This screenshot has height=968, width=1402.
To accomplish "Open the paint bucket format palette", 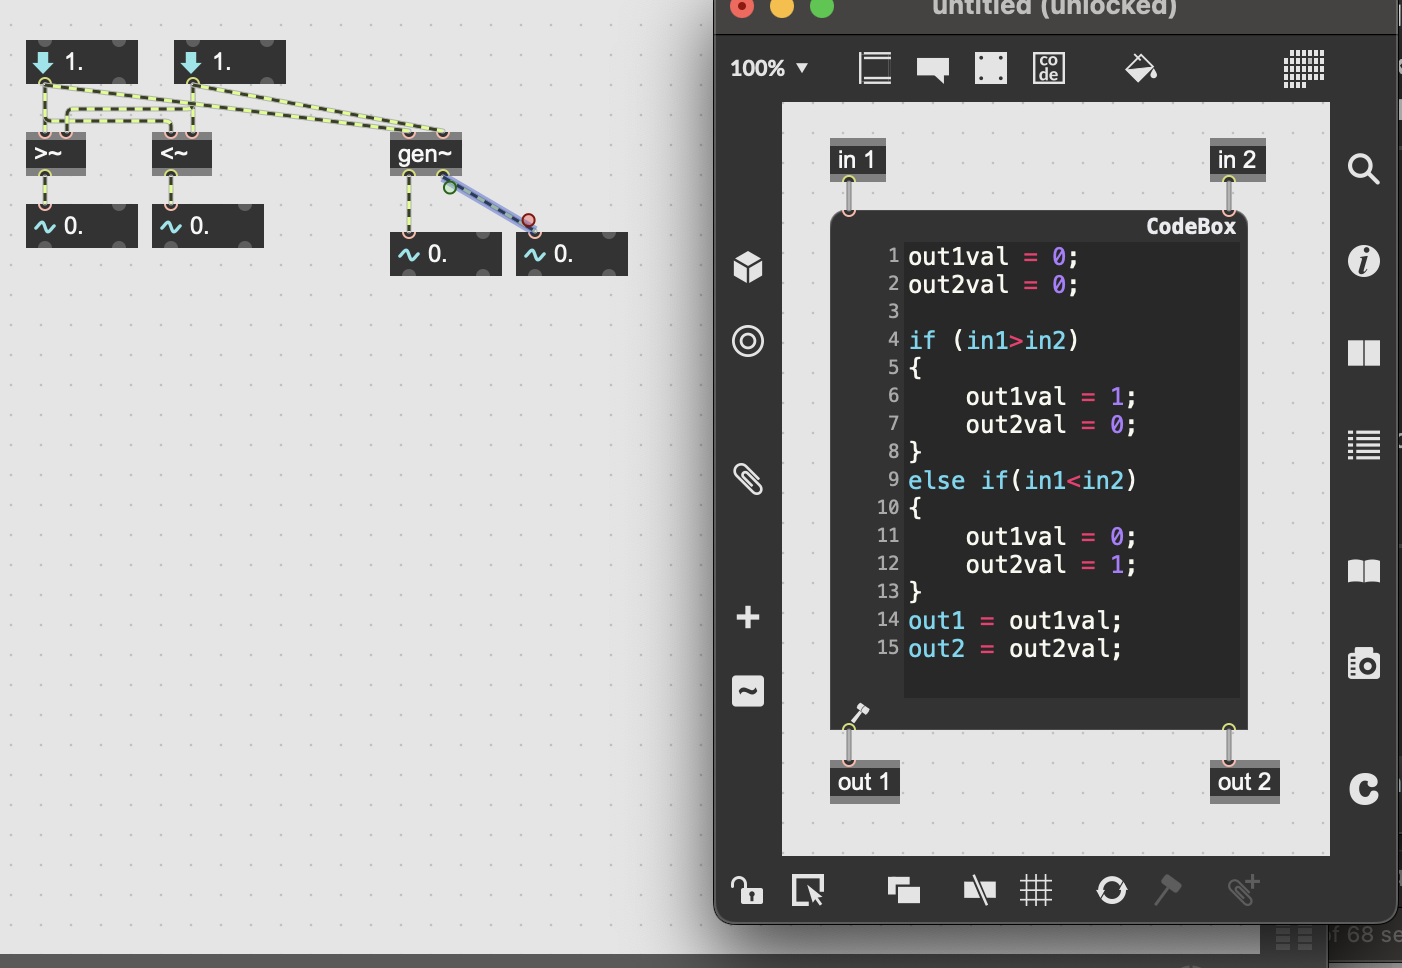I will 1140,68.
